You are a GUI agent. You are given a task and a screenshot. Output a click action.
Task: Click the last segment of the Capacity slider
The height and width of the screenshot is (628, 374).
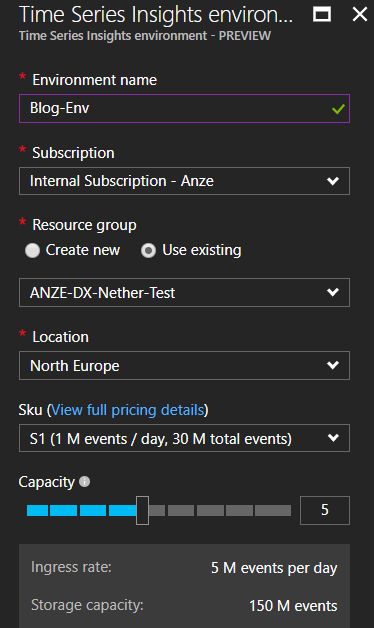point(273,510)
